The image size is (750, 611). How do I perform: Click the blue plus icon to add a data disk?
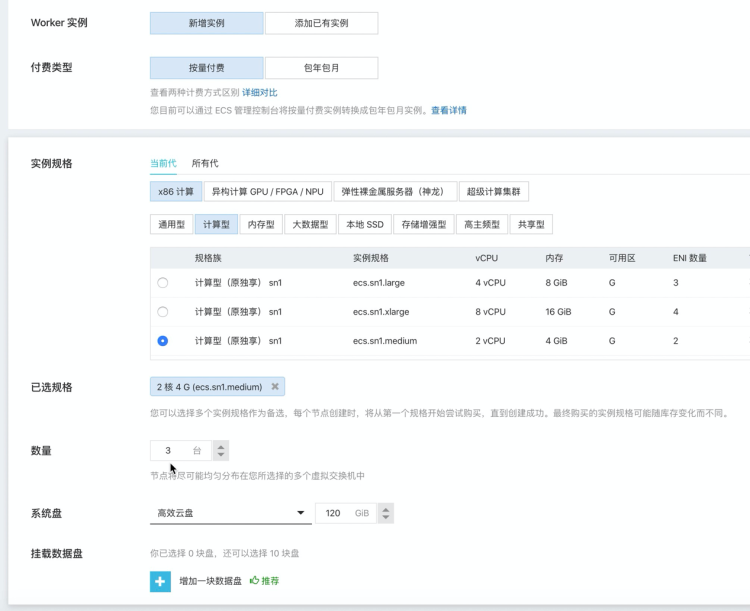pyautogui.click(x=160, y=581)
